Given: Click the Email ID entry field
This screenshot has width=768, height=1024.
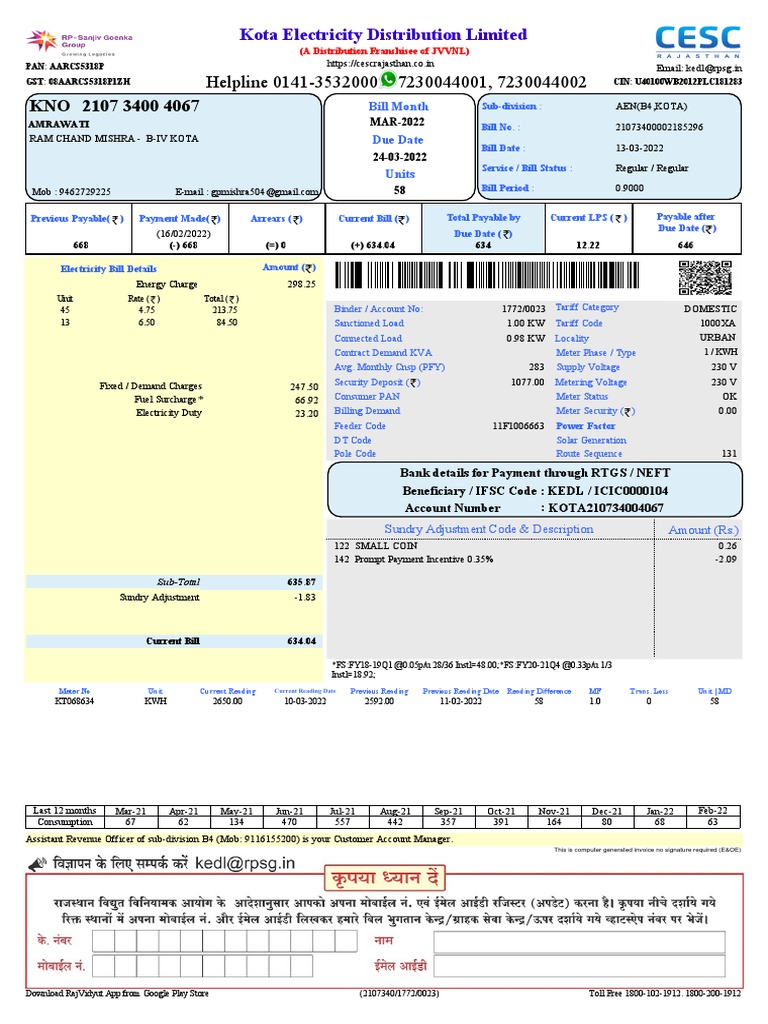Looking at the screenshot, I should coord(579,967).
